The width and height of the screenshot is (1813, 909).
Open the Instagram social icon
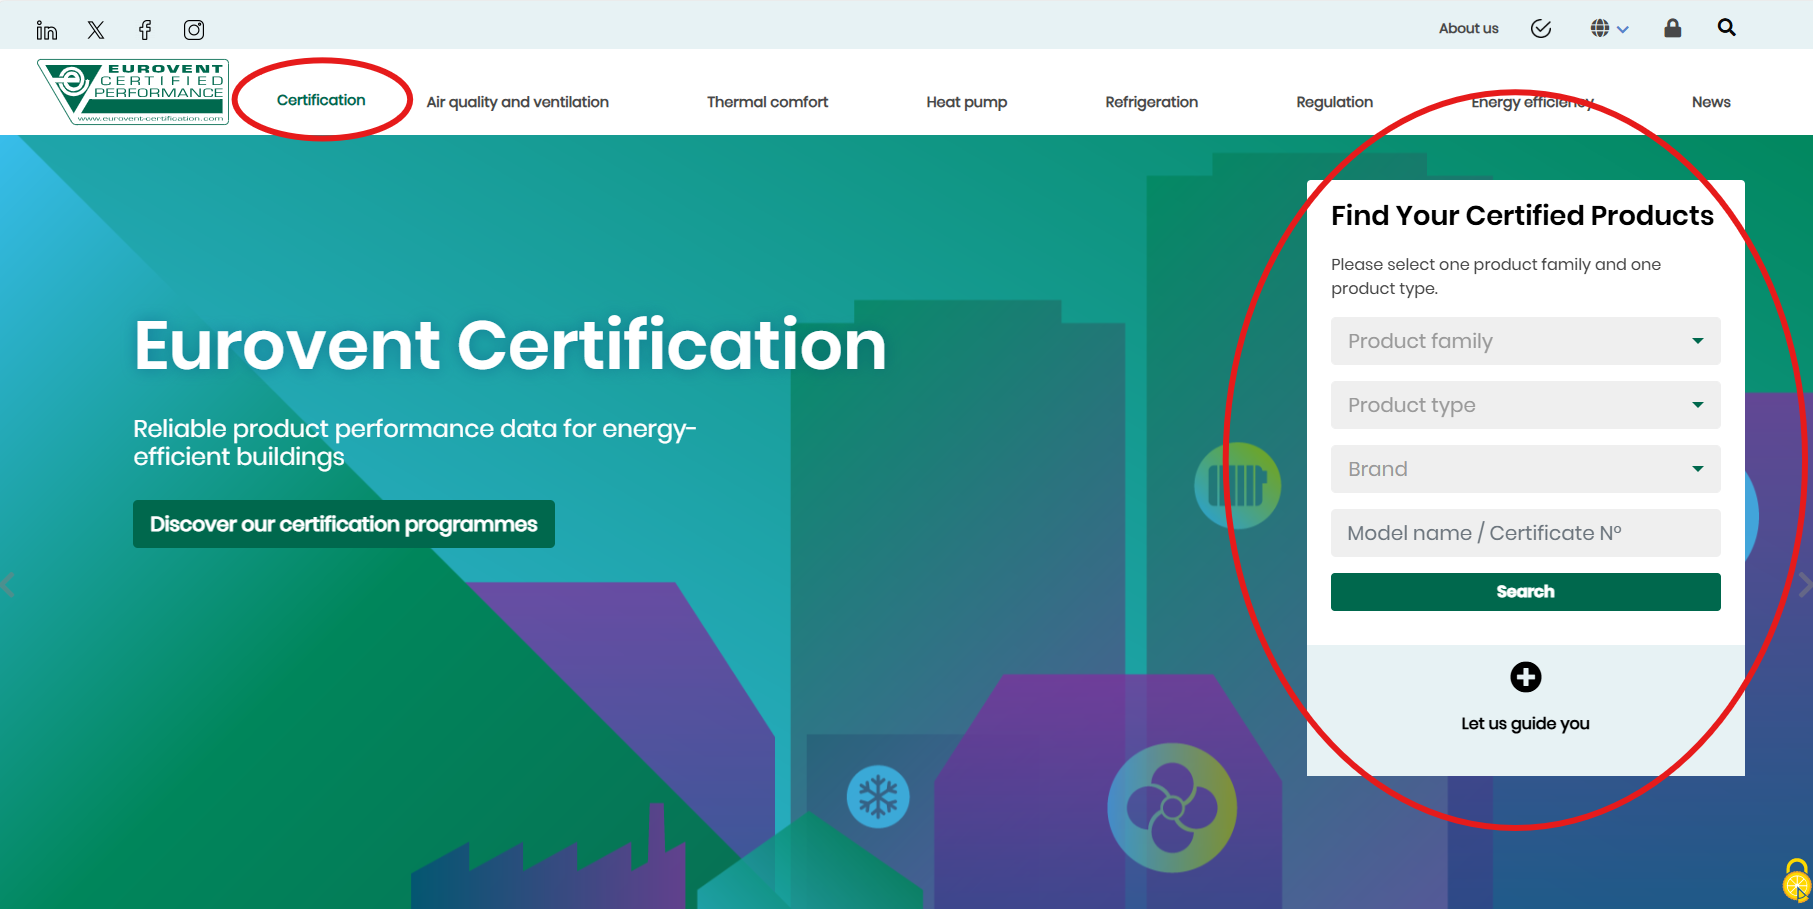click(194, 30)
